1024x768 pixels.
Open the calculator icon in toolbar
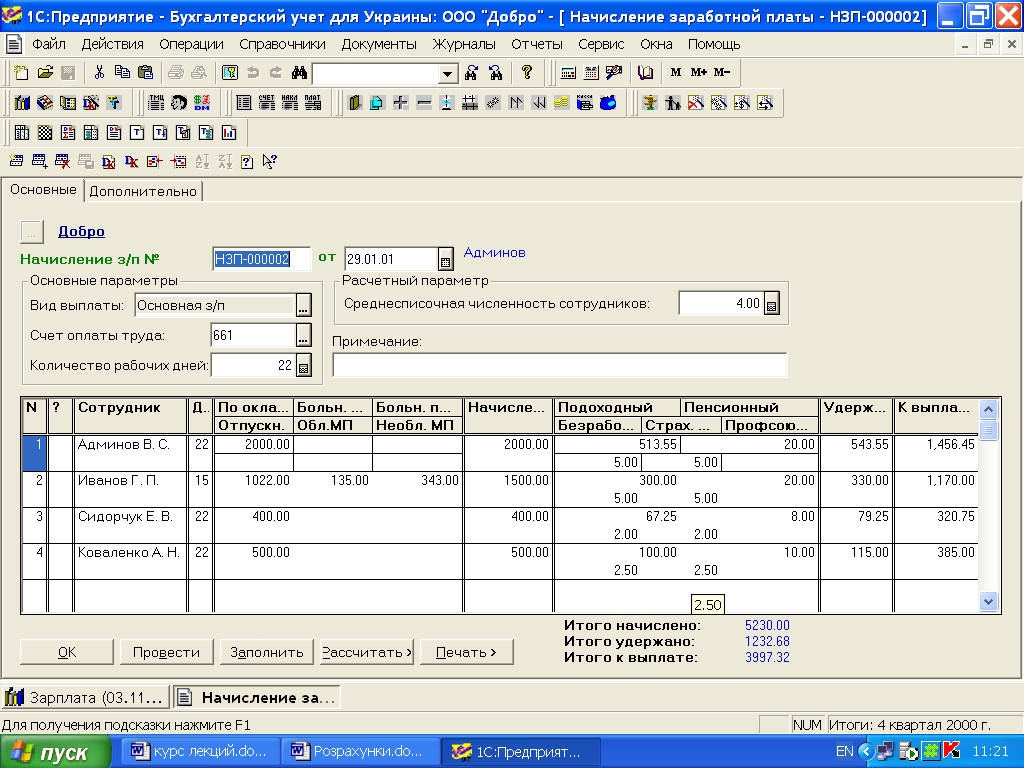tap(568, 73)
